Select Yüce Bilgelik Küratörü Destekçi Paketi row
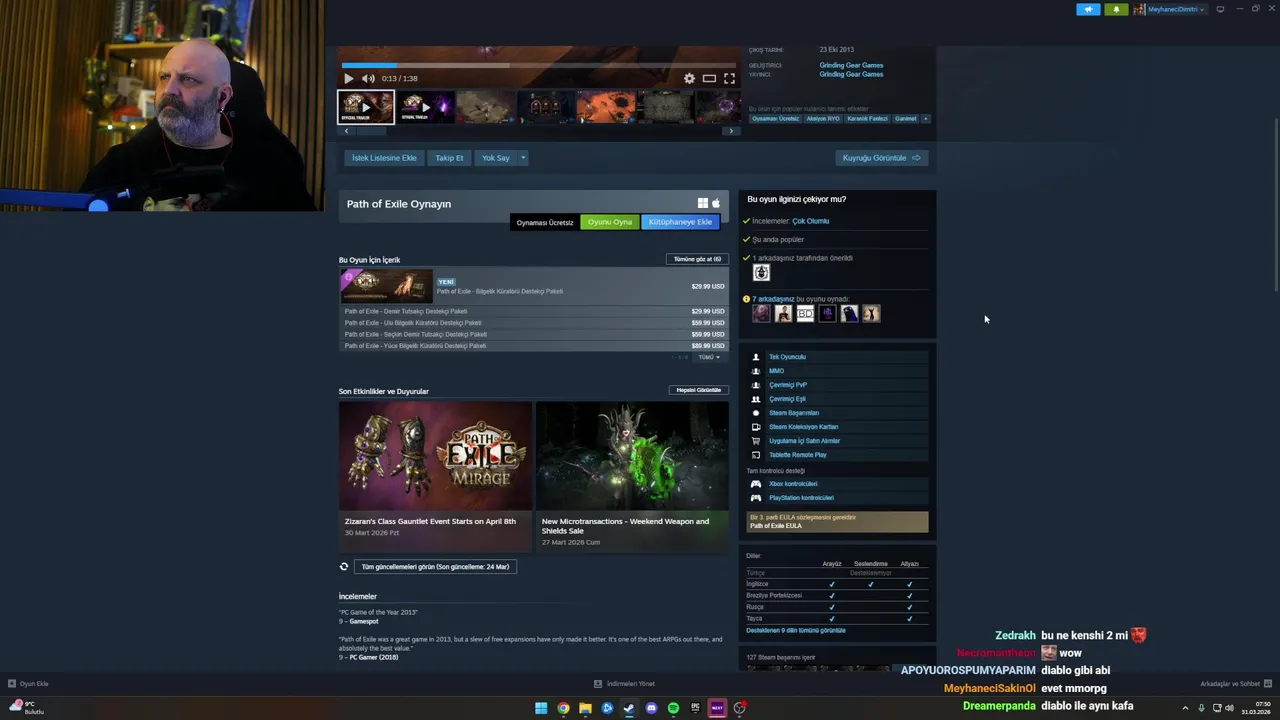Screen dimensions: 1280x720 pos(534,346)
